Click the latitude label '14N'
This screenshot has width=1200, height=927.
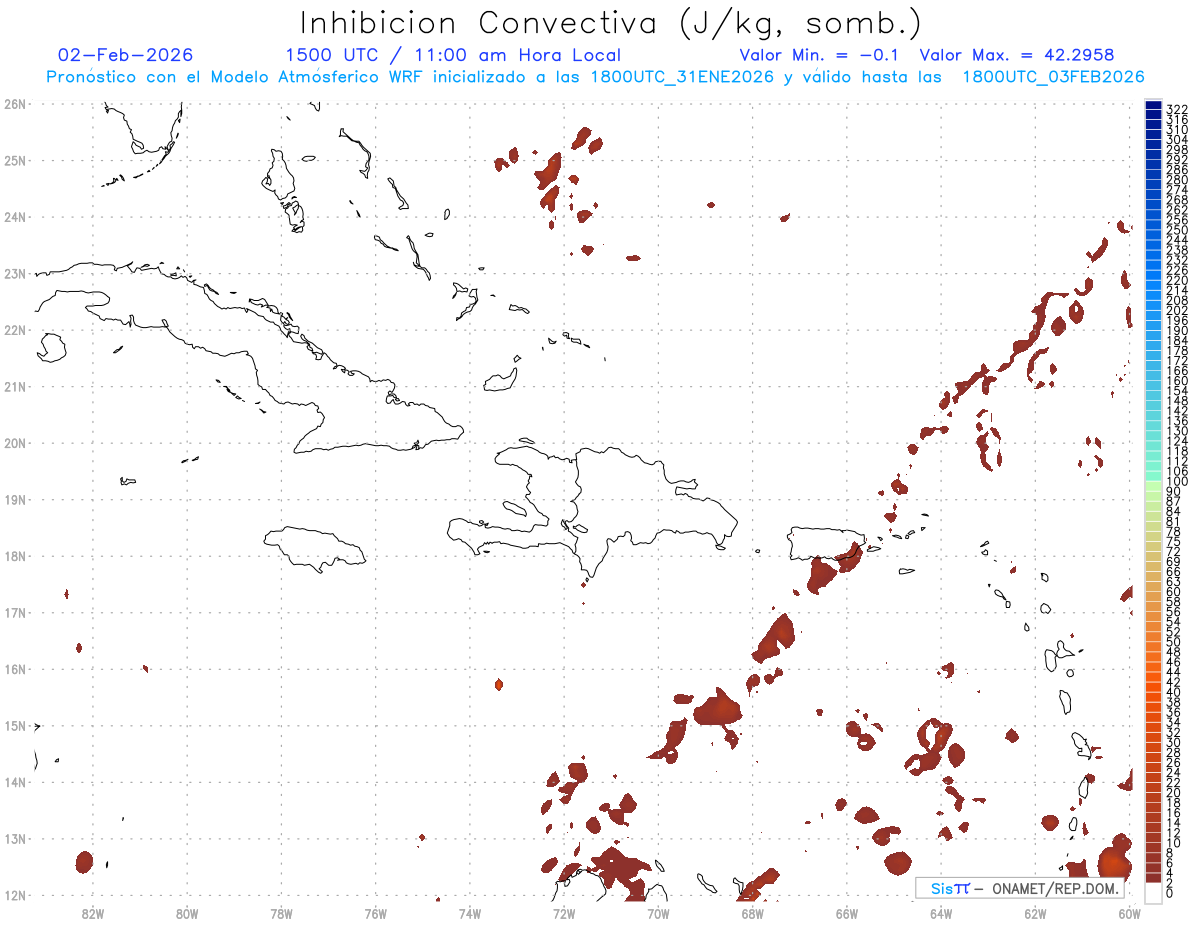tap(14, 782)
